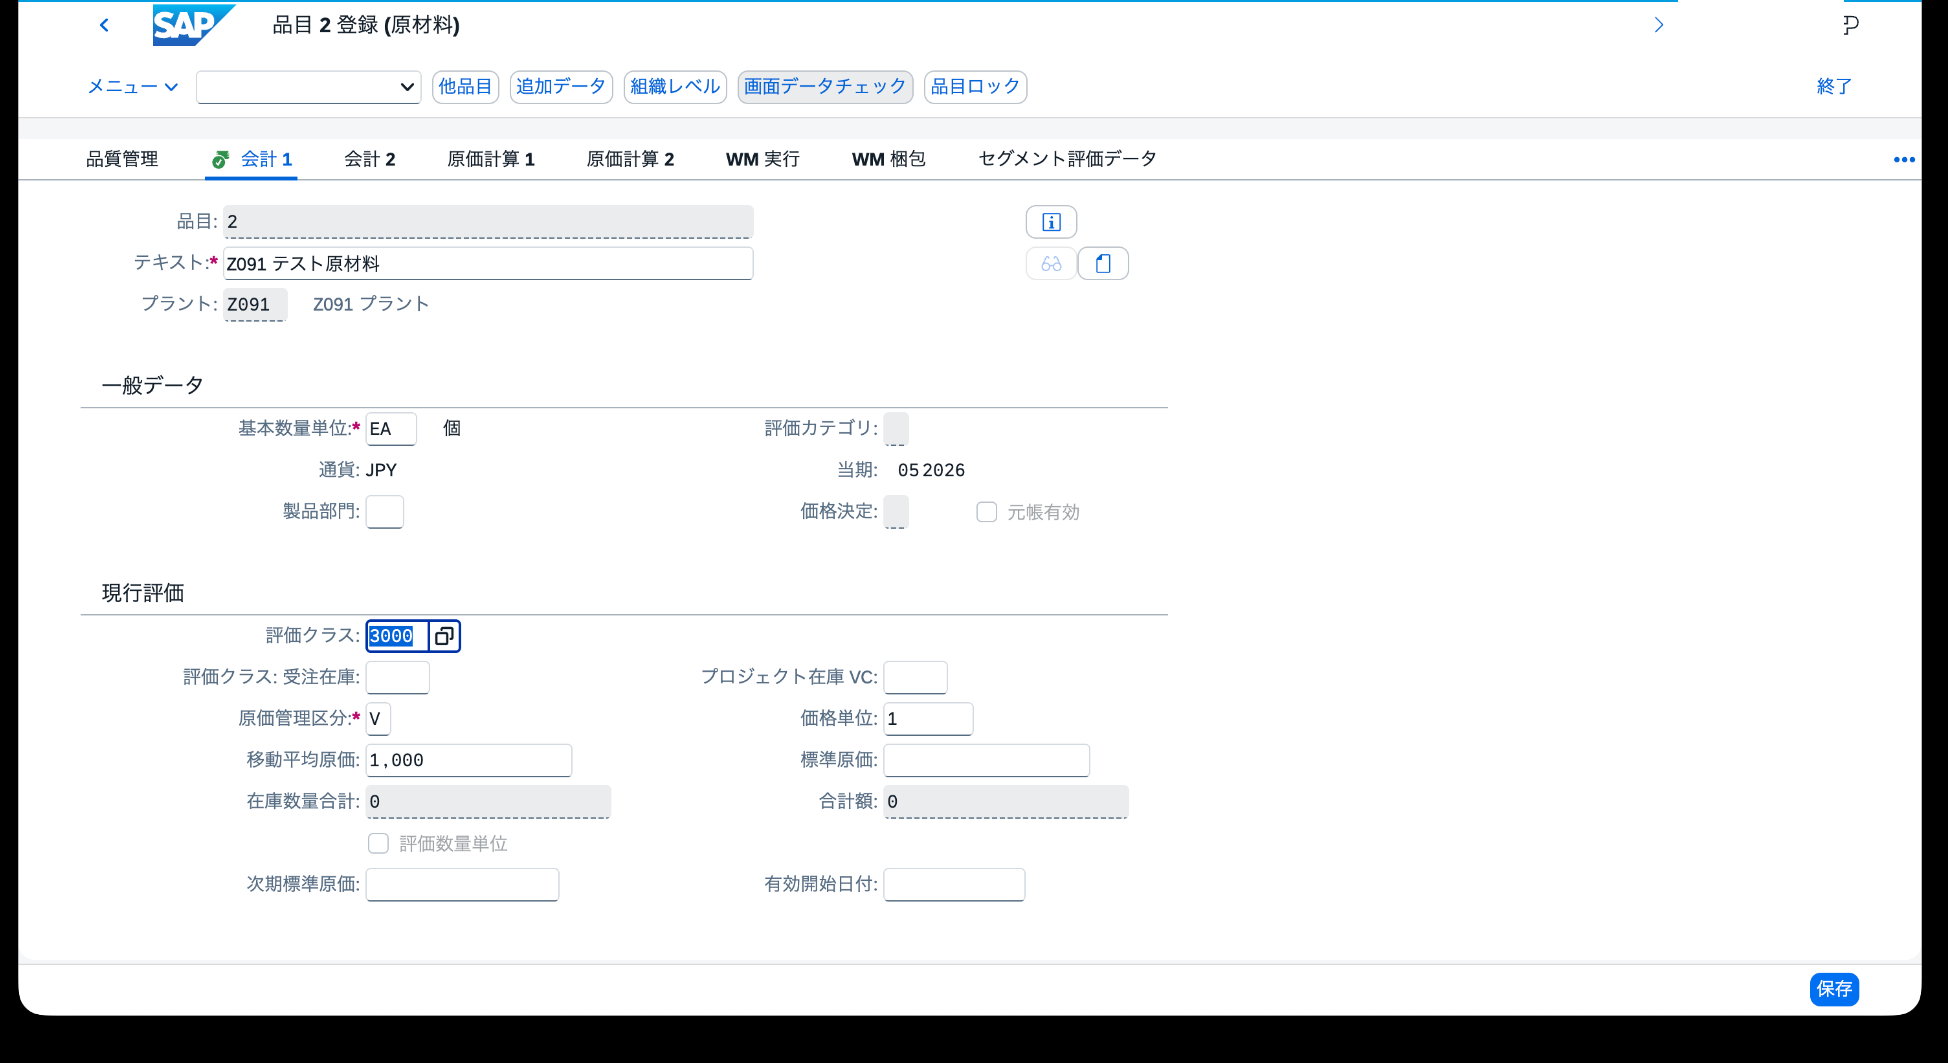The height and width of the screenshot is (1063, 1948).
Task: Click the Z091 プラント description text
Action: point(371,304)
